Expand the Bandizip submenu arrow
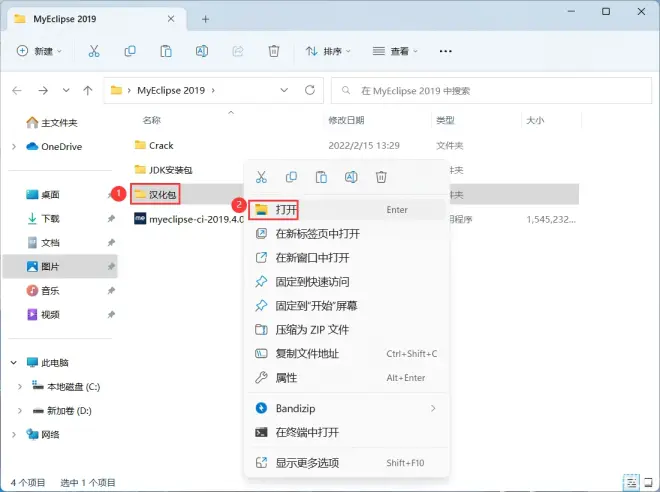 [433, 408]
